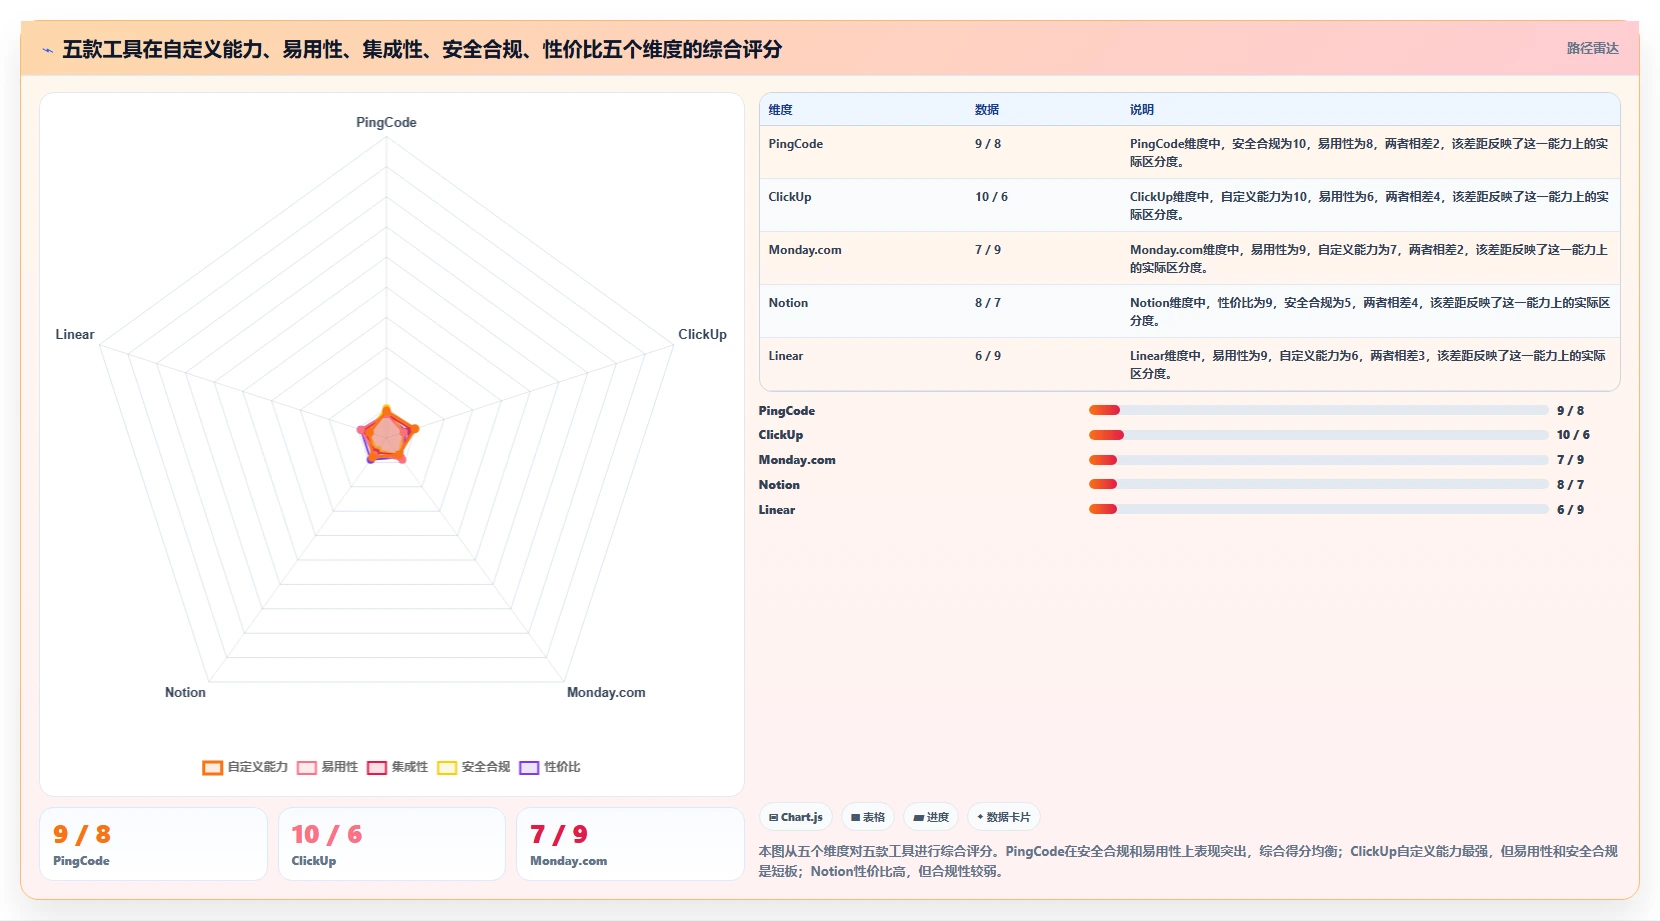Click the radar chart data polygon
This screenshot has height=921, width=1660.
click(x=386, y=436)
